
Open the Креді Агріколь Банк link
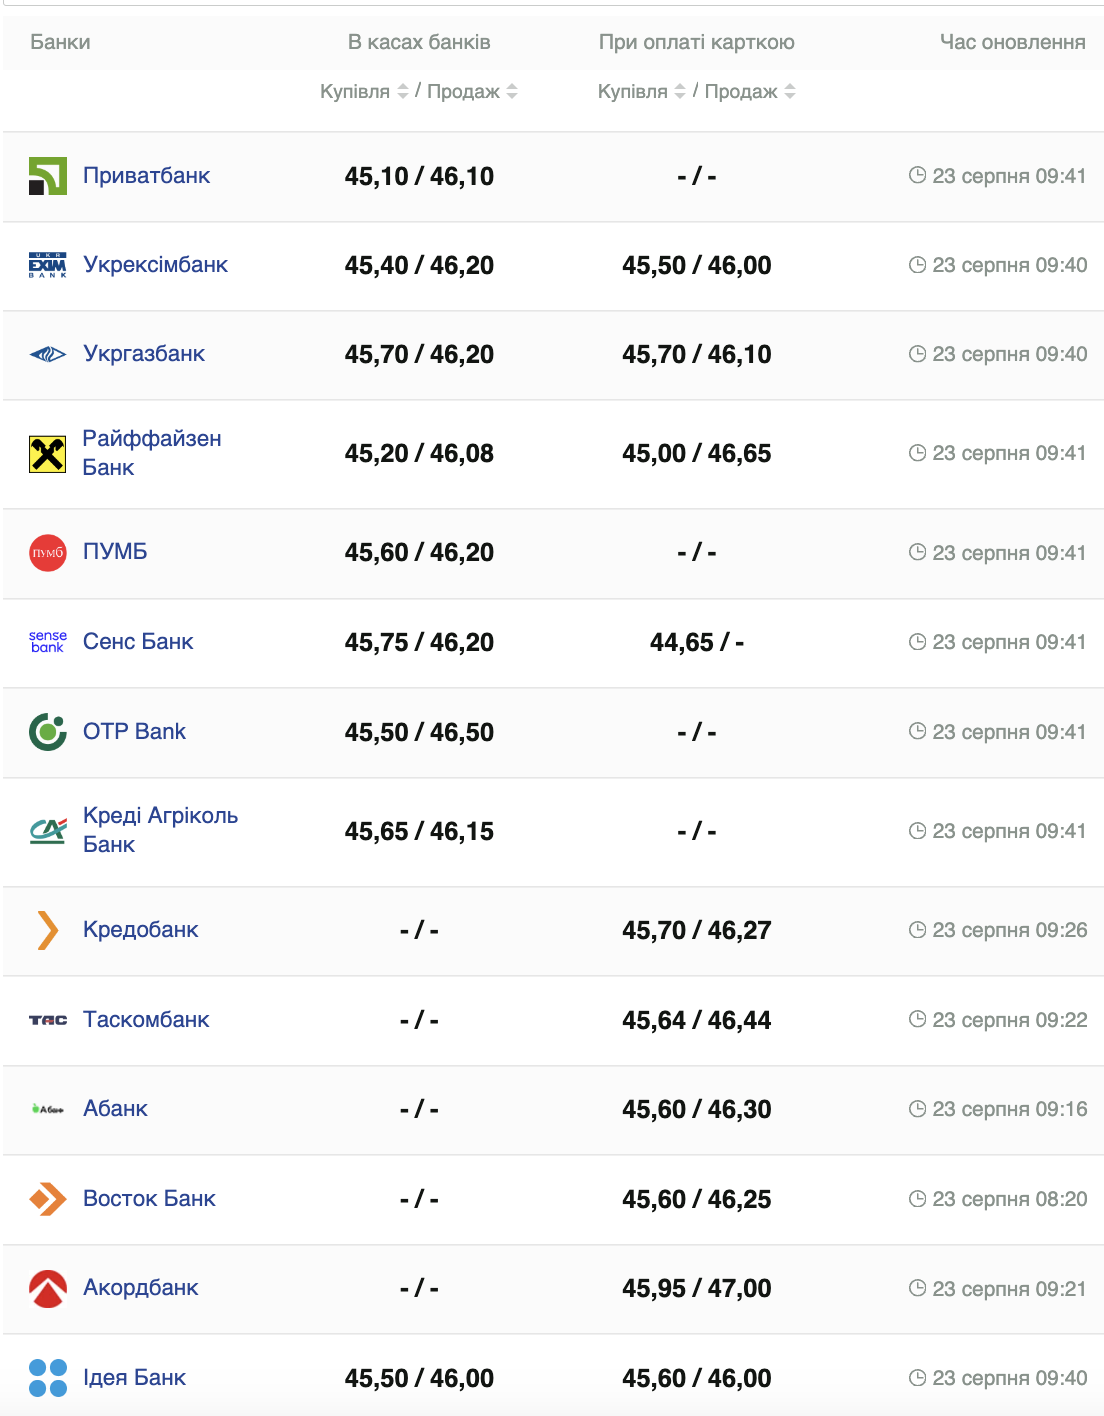[160, 830]
